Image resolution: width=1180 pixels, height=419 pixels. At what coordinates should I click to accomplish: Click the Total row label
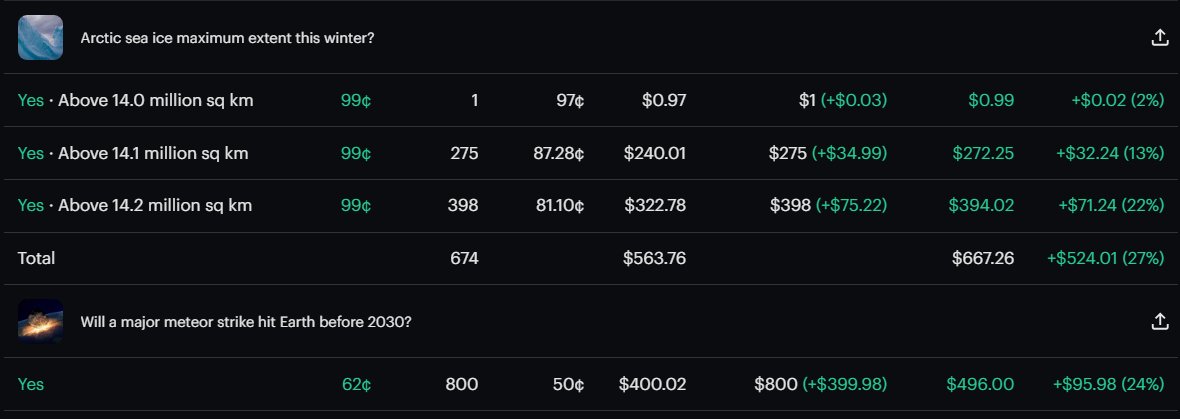[x=36, y=258]
